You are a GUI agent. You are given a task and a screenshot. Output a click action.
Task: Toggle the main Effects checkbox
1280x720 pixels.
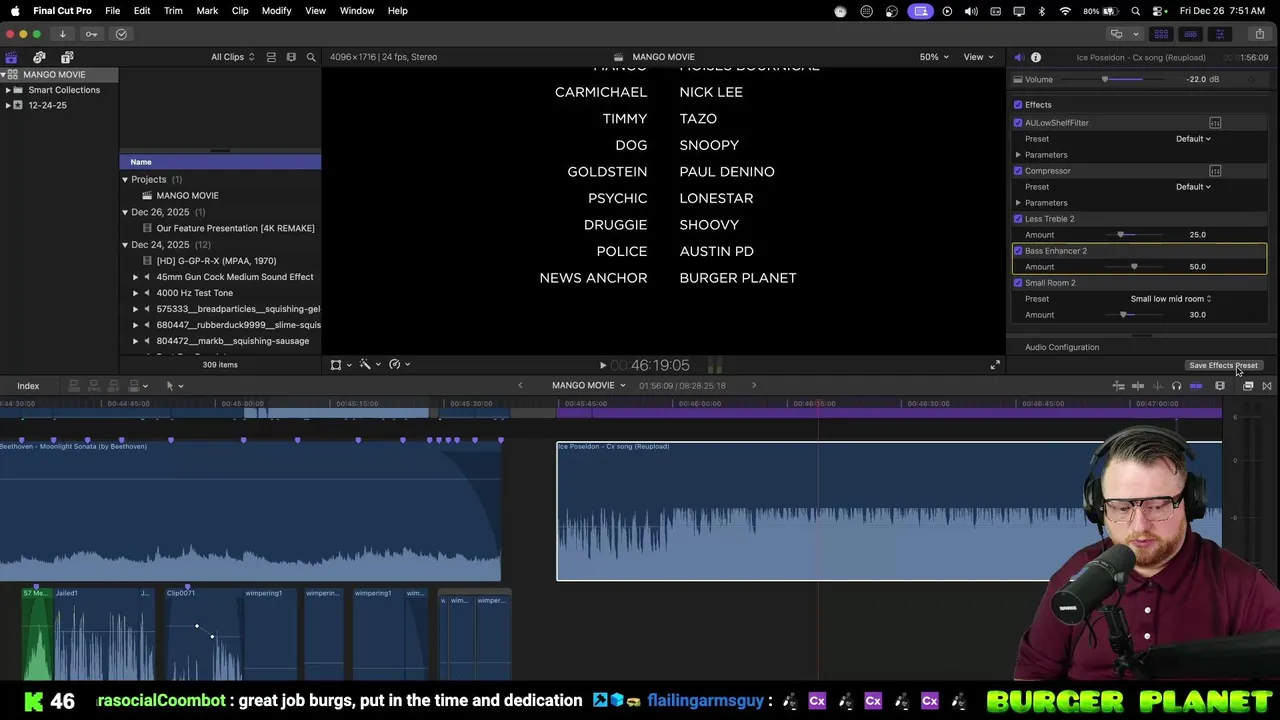[1018, 105]
